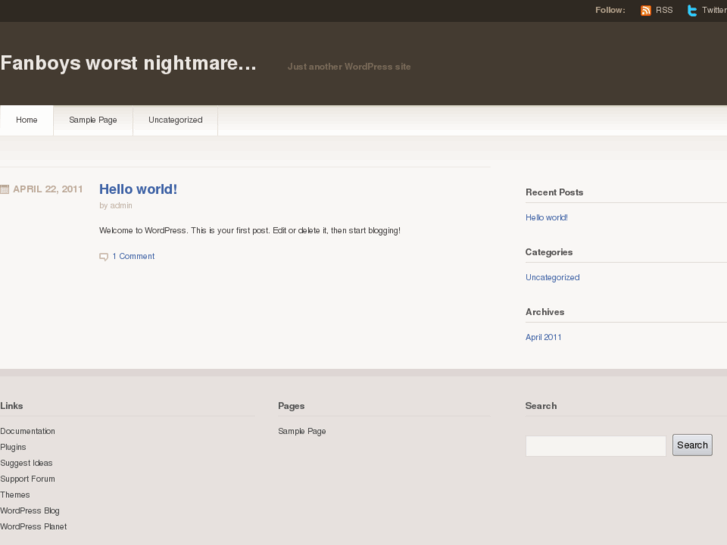The image size is (727, 545).
Task: Open the WordPress Blog footer link
Action: pos(30,511)
